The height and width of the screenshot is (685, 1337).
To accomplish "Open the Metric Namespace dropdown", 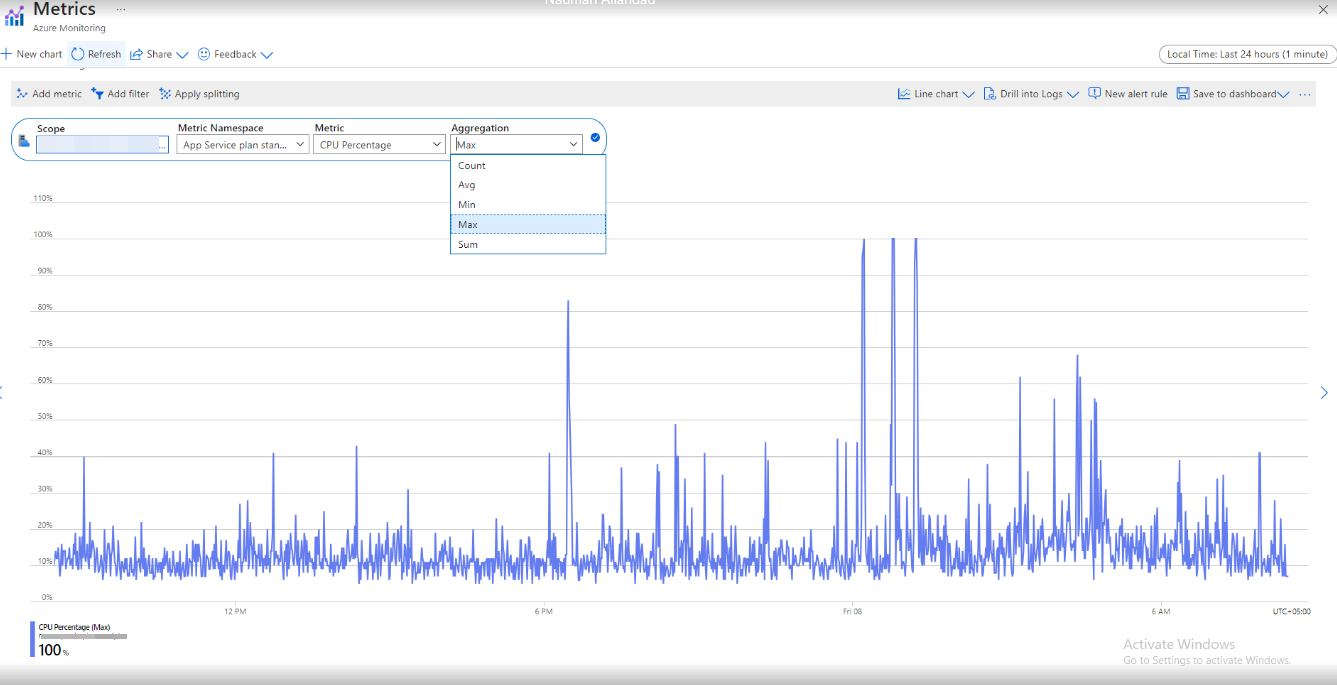I will coord(243,144).
